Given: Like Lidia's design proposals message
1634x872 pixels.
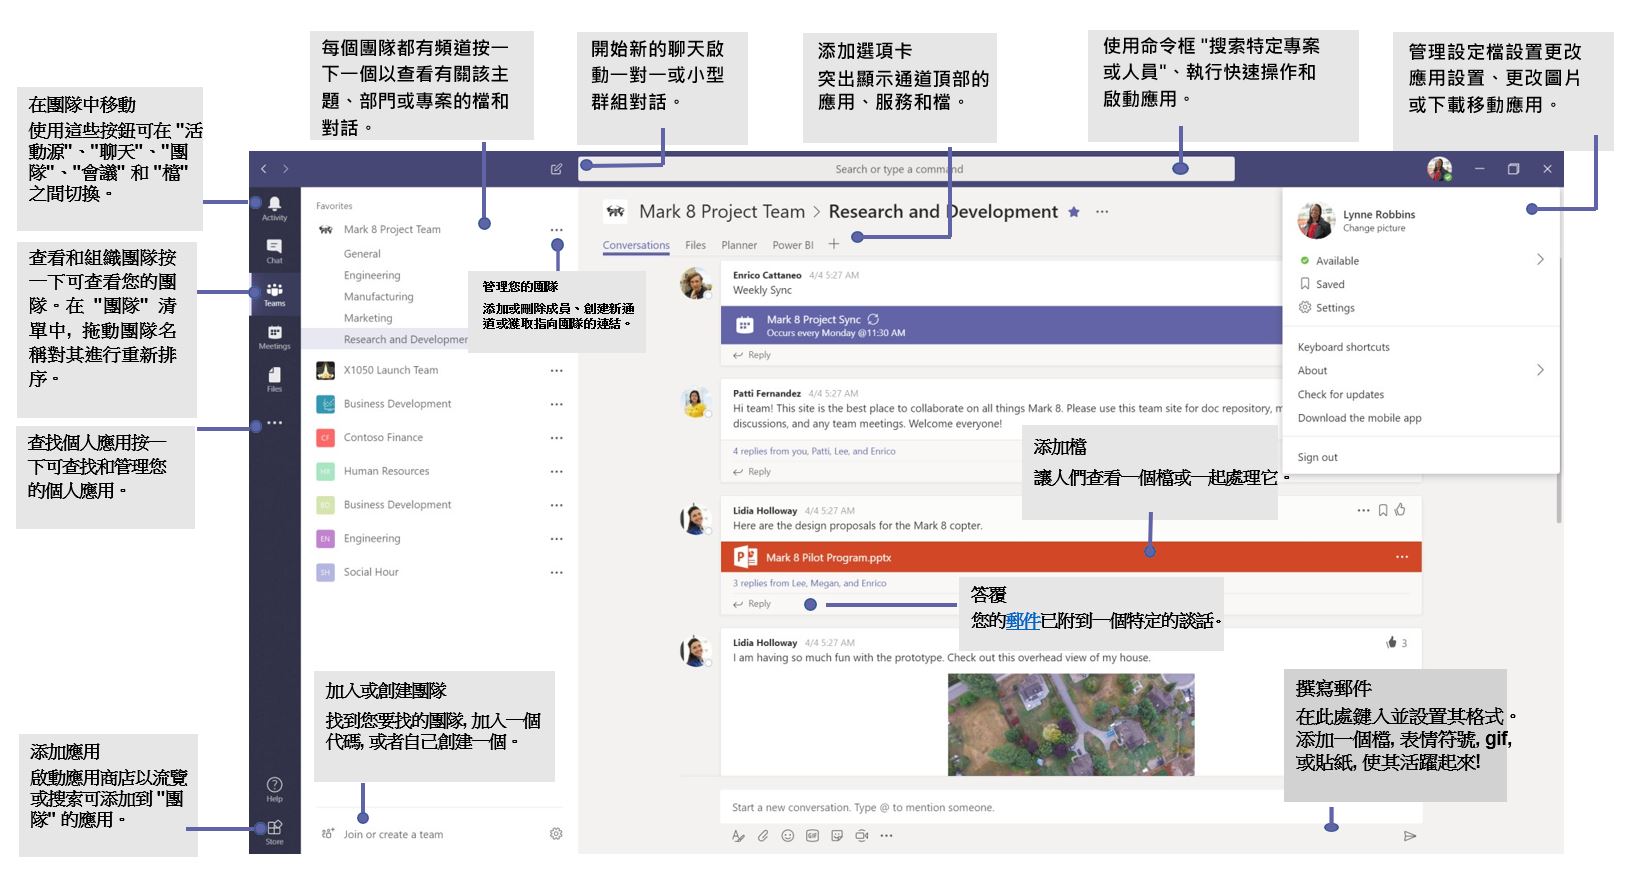Looking at the screenshot, I should (1400, 510).
